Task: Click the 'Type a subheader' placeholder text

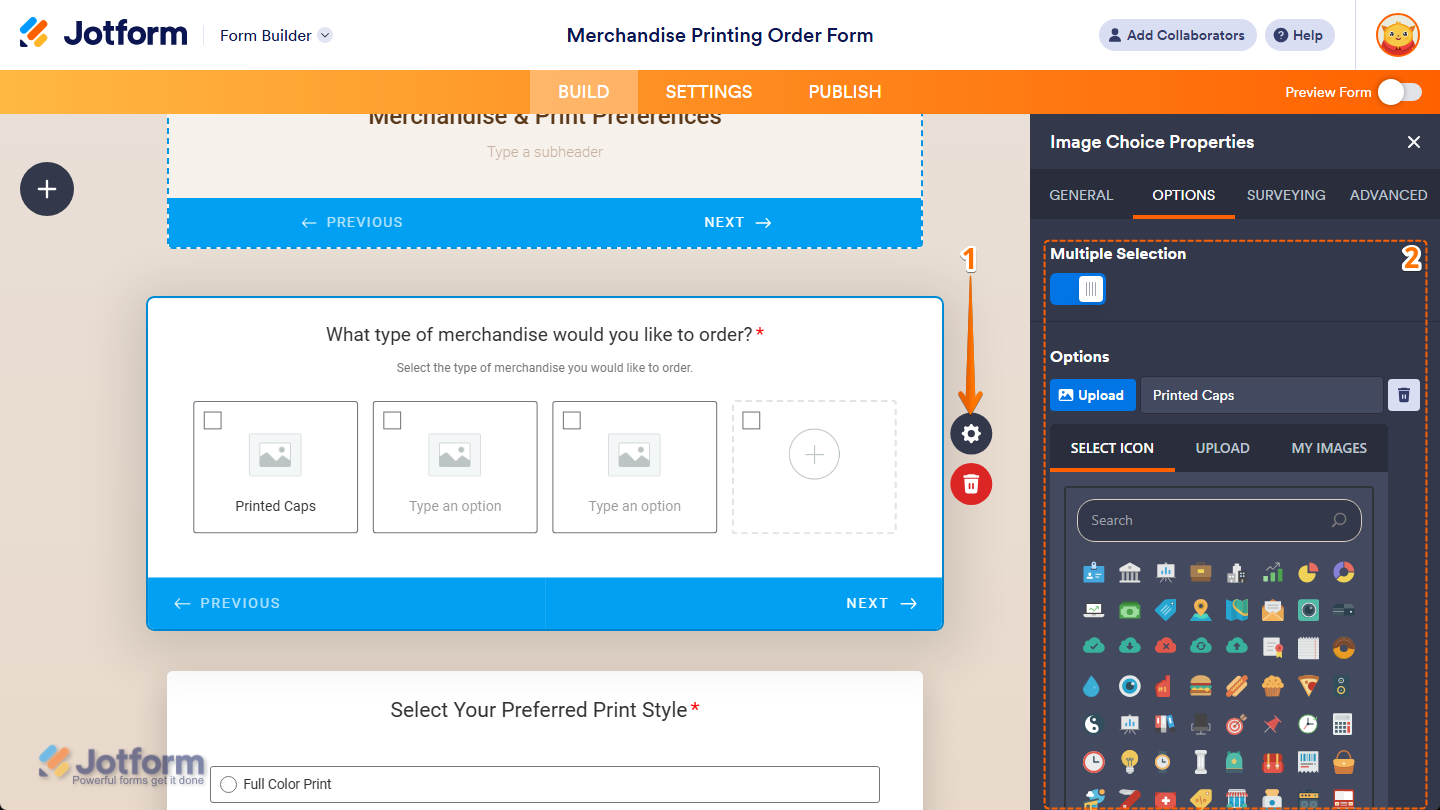Action: pyautogui.click(x=545, y=152)
